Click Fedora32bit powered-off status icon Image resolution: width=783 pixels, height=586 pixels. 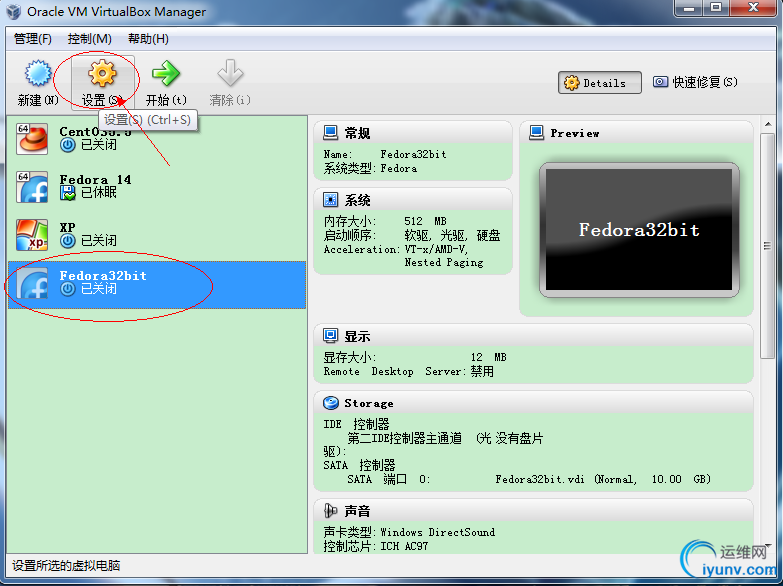(67, 289)
